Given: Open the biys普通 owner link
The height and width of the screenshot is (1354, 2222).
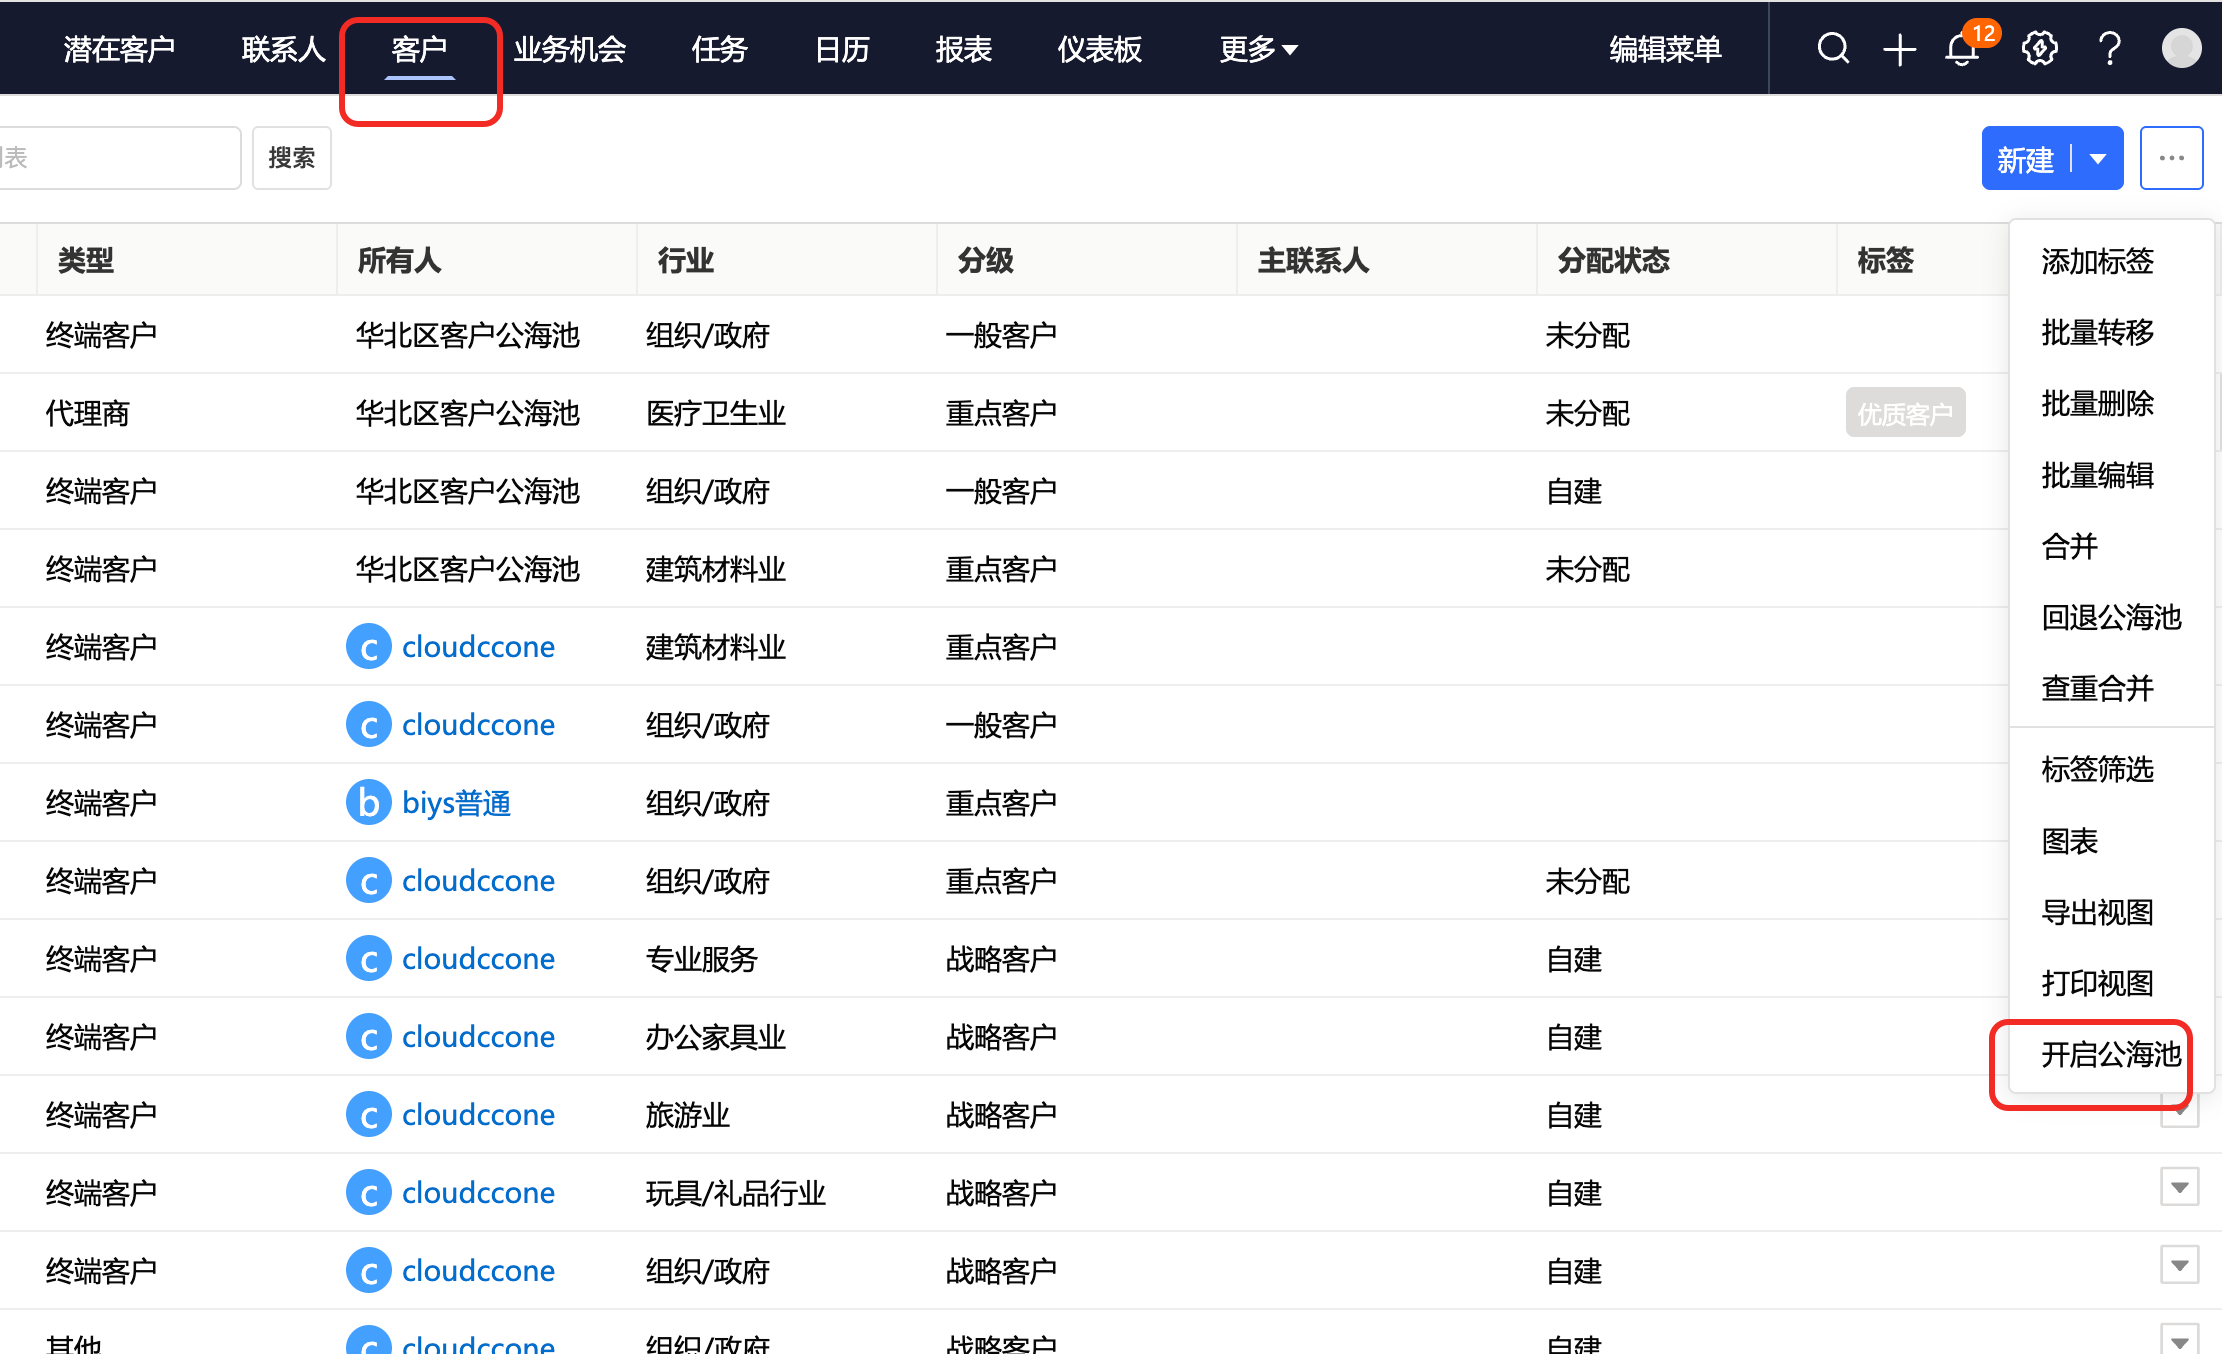Looking at the screenshot, I should tap(456, 803).
